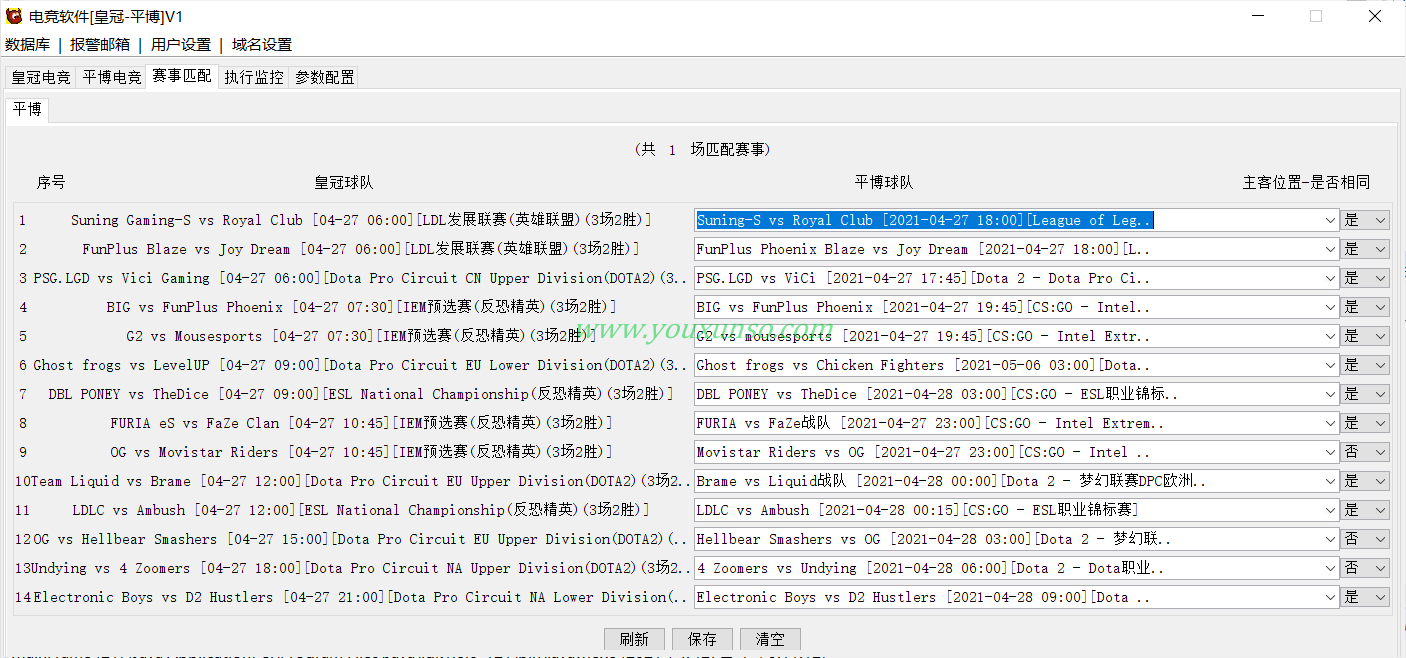Open the LDLC vs Ambush 平博 dropdown
Screen dimensions: 1406x658
1329,510
